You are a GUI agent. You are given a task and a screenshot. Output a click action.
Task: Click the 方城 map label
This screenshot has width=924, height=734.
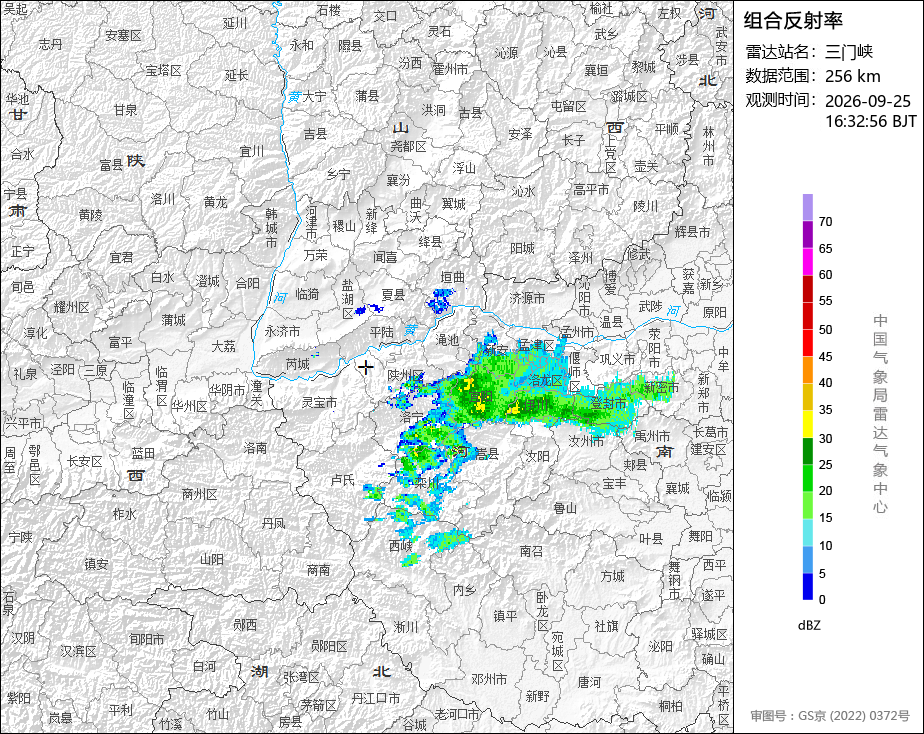point(612,576)
